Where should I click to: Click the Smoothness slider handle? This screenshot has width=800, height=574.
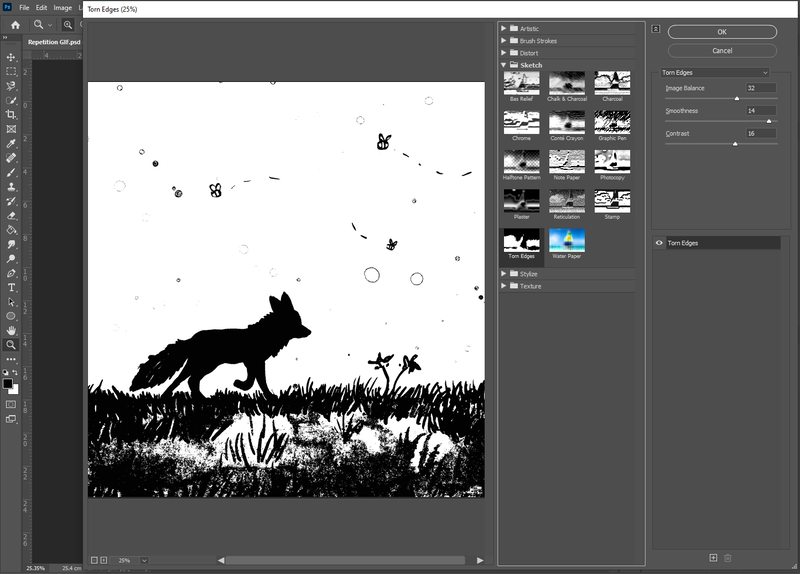point(768,121)
